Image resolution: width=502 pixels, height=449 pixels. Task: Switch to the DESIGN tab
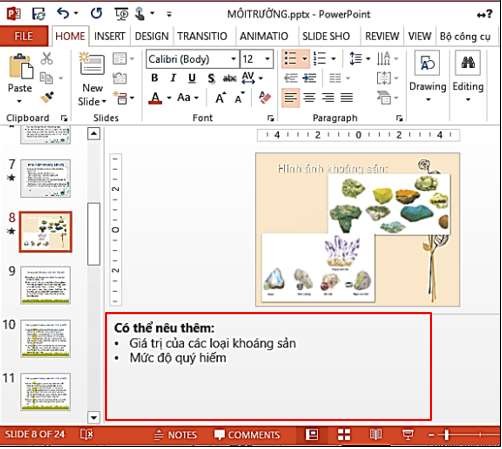(152, 36)
